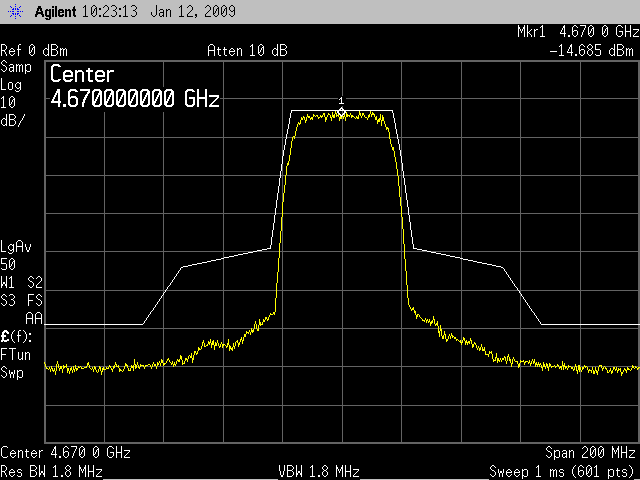Select the Log scale type label
Screen dimensions: 640x480
click(13, 84)
